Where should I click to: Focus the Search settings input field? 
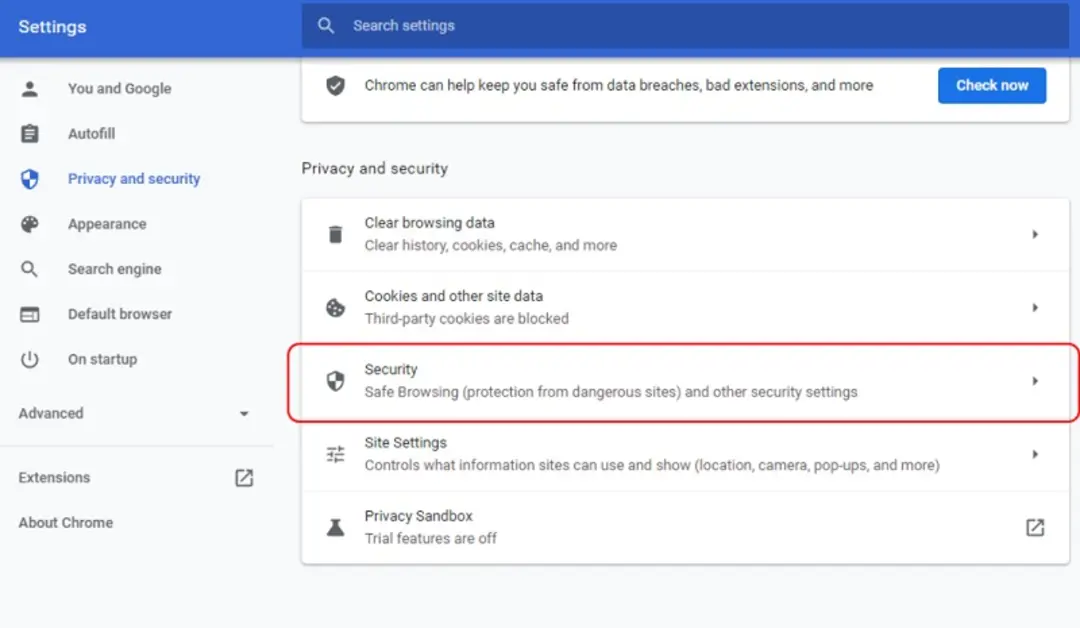tap(685, 26)
